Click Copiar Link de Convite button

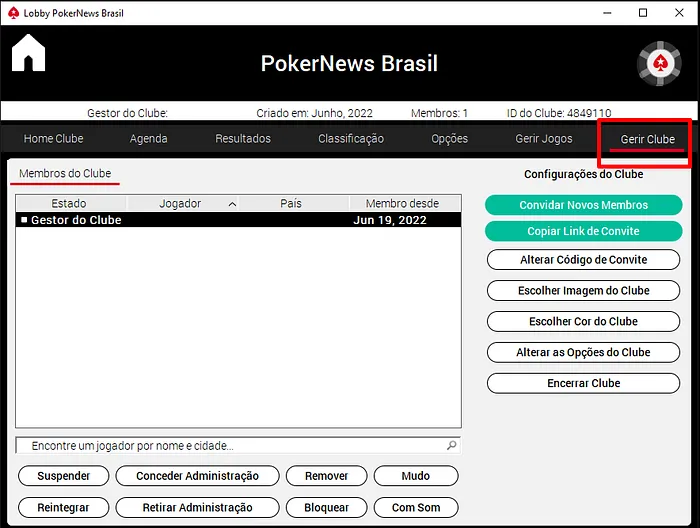pyautogui.click(x=583, y=231)
